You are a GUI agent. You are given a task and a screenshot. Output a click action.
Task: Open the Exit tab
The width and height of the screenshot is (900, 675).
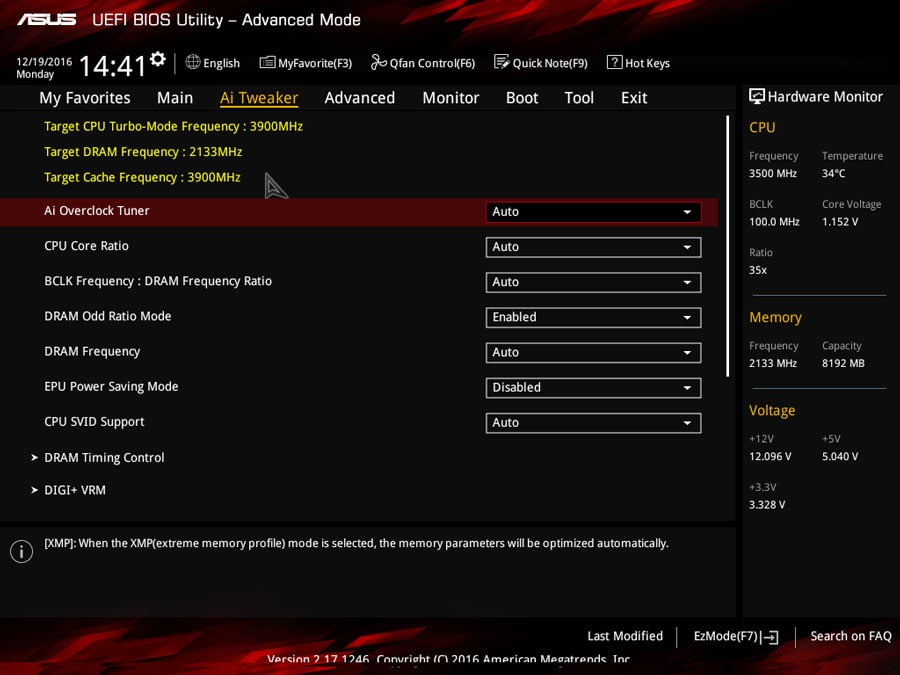(634, 98)
